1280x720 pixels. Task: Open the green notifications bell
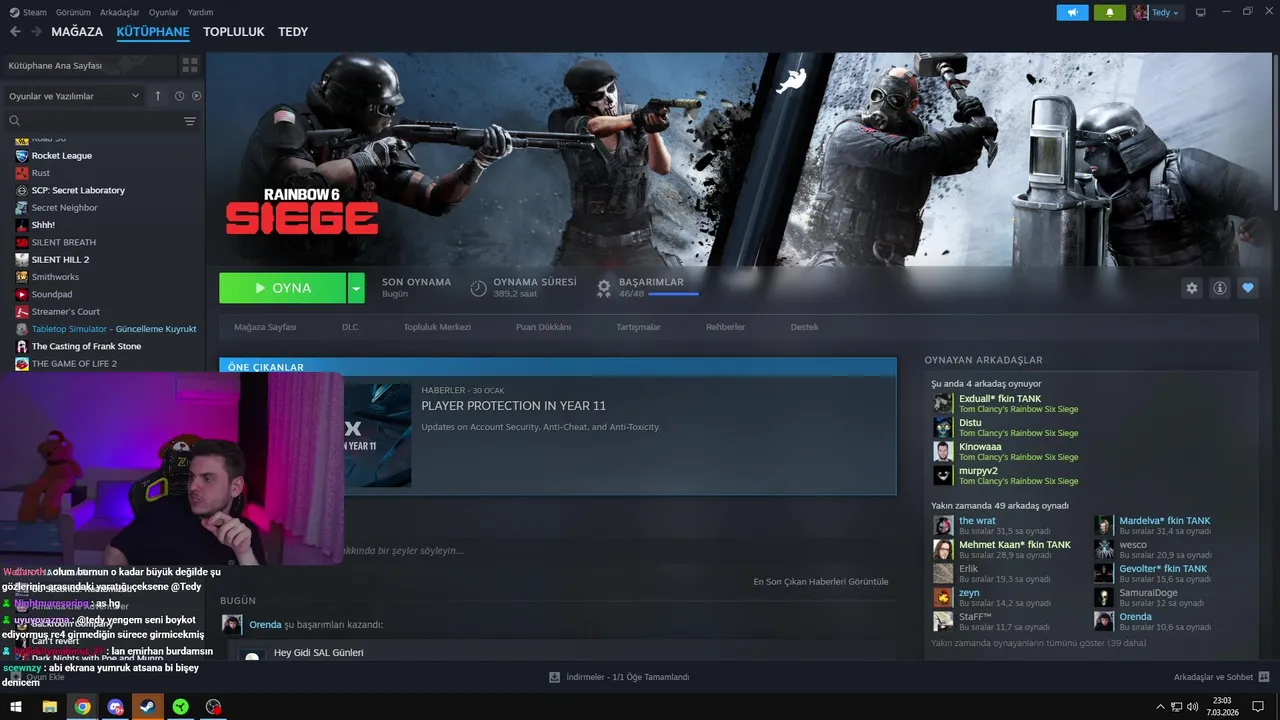click(1109, 12)
